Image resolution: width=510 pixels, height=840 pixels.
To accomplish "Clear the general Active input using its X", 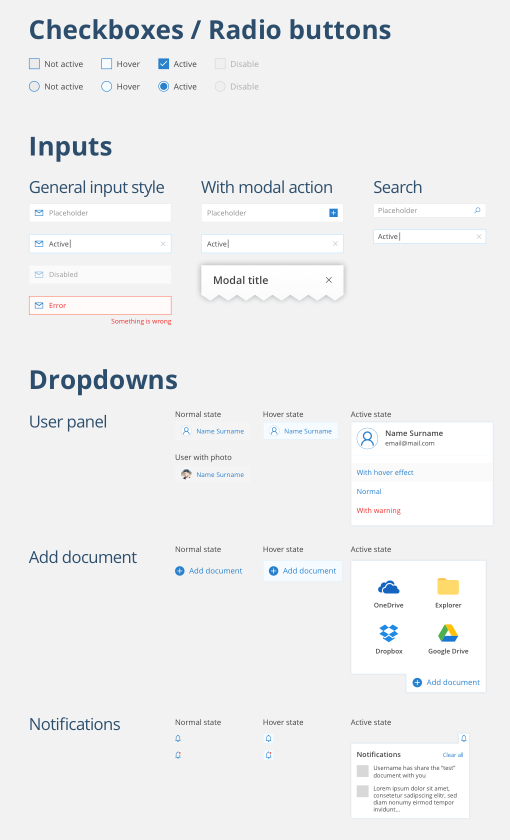I will [163, 244].
